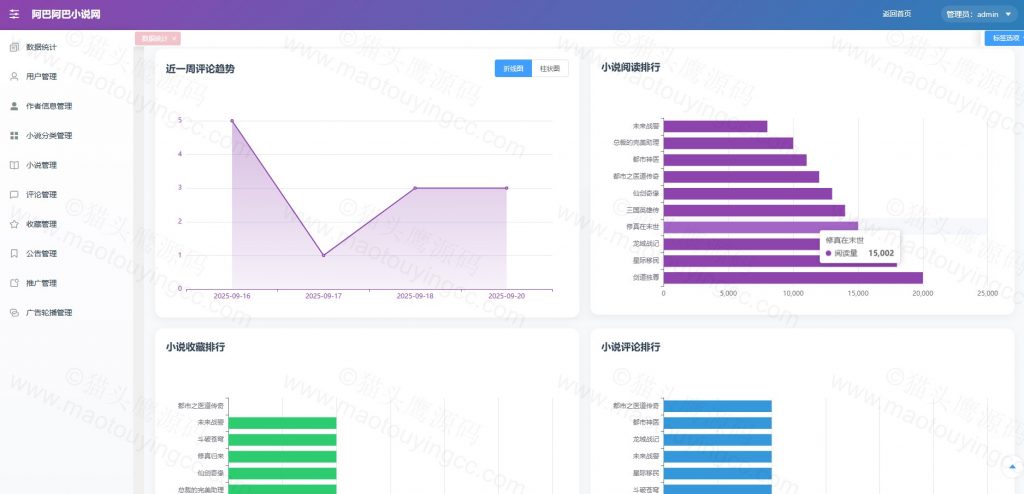Viewport: 1024px width, 494px height.
Task: Click the 评论管理 chat bubble icon
Action: [14, 194]
